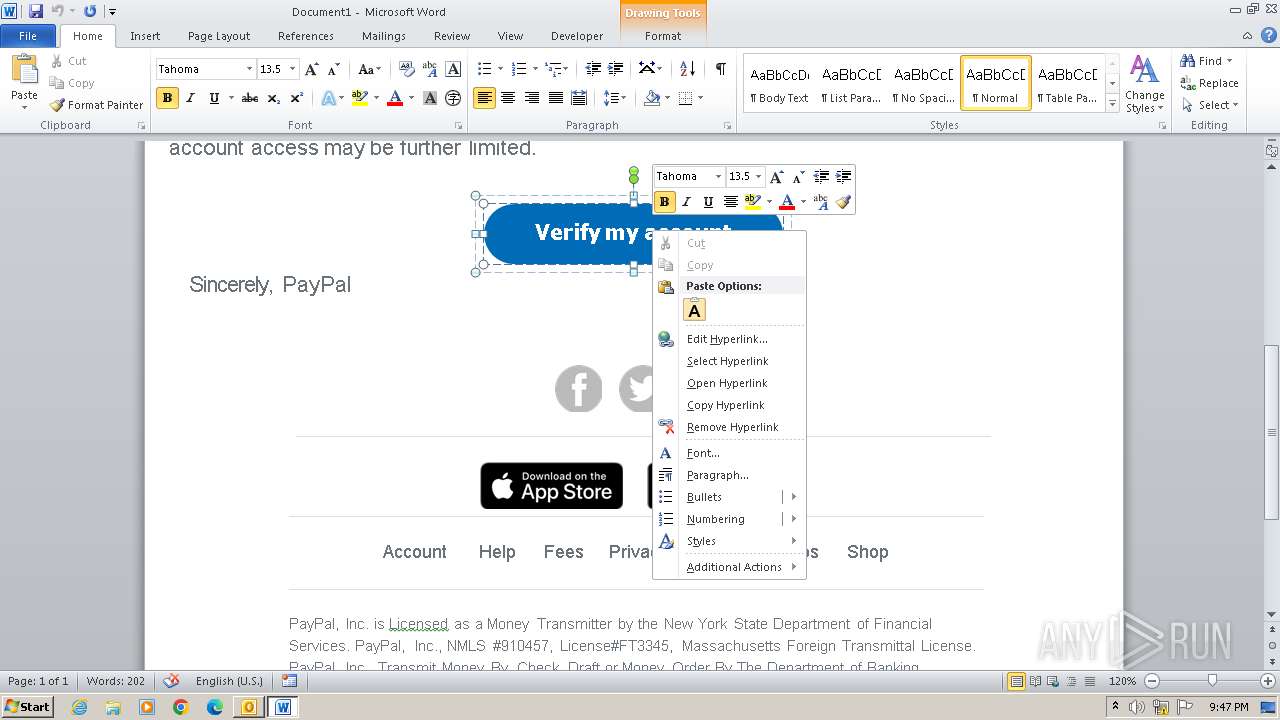This screenshot has height=720, width=1280.
Task: Click the Change Styles icon
Action: pos(1144,85)
